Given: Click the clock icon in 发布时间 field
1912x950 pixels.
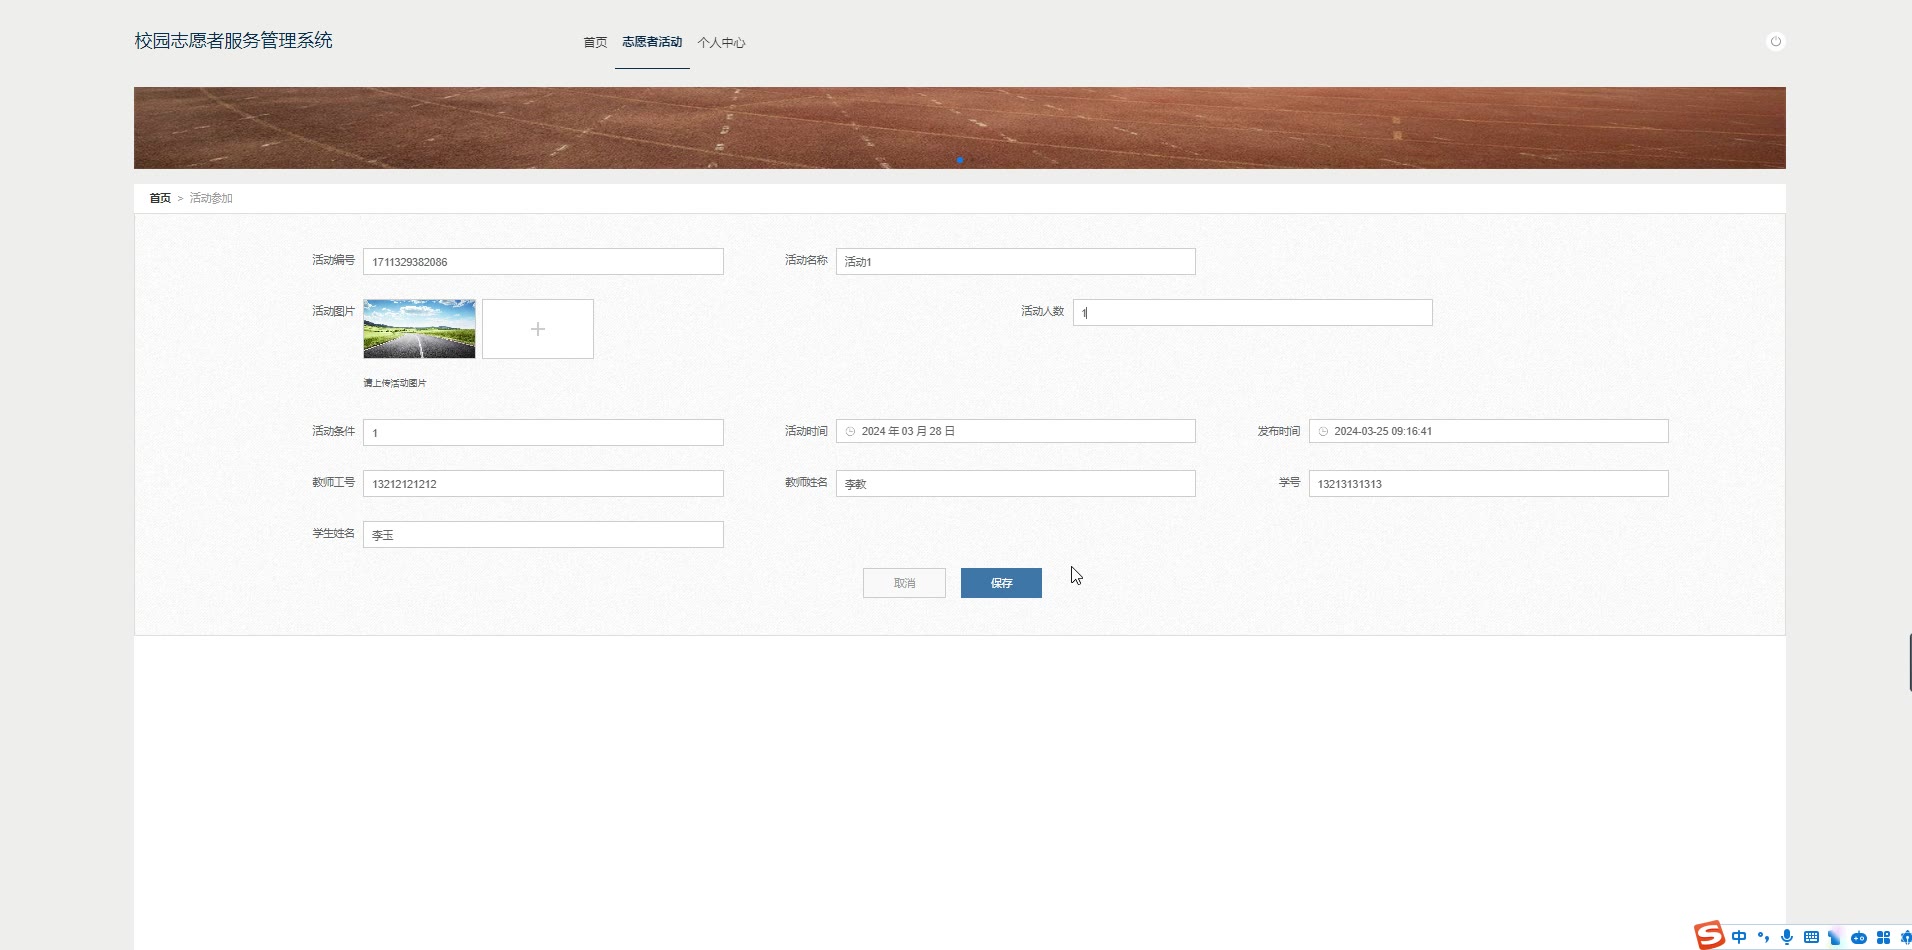Looking at the screenshot, I should (x=1323, y=432).
